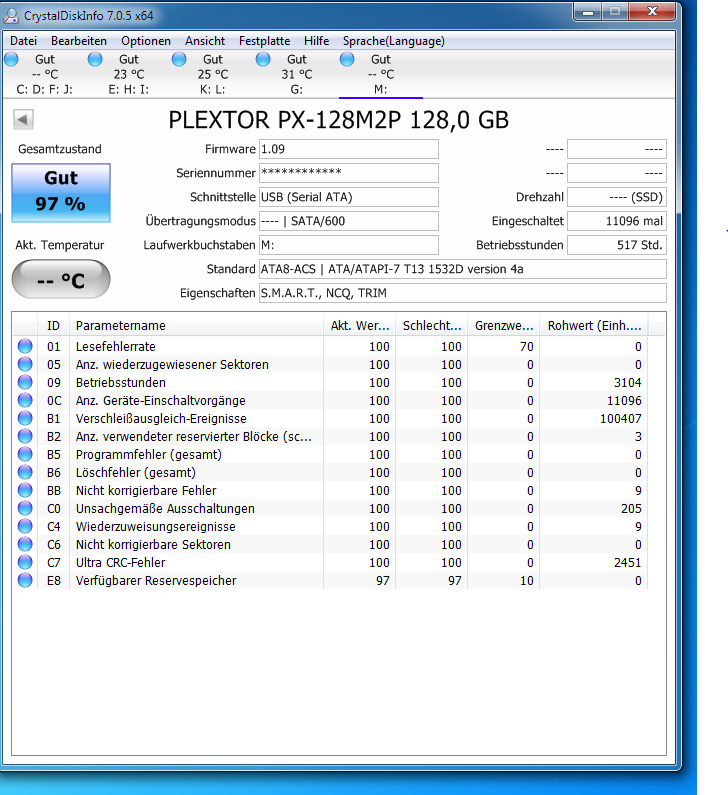Viewport: 728px width, 795px height.
Task: Click raw value 3104
Action: [x=628, y=383]
